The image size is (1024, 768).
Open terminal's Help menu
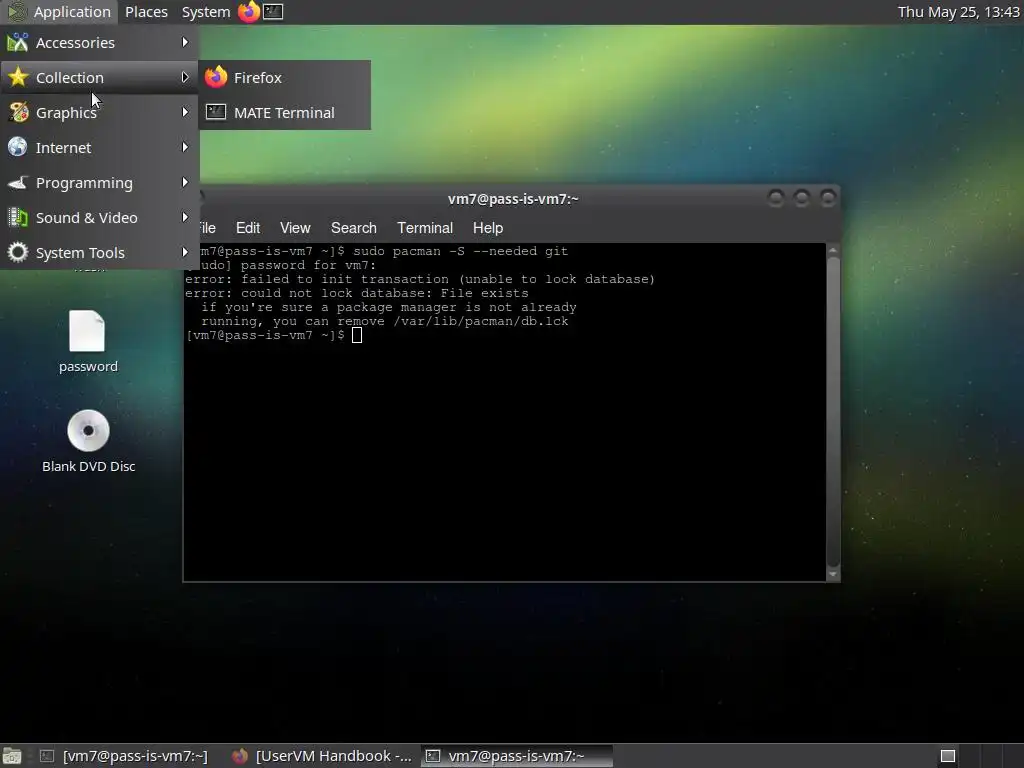[488, 228]
